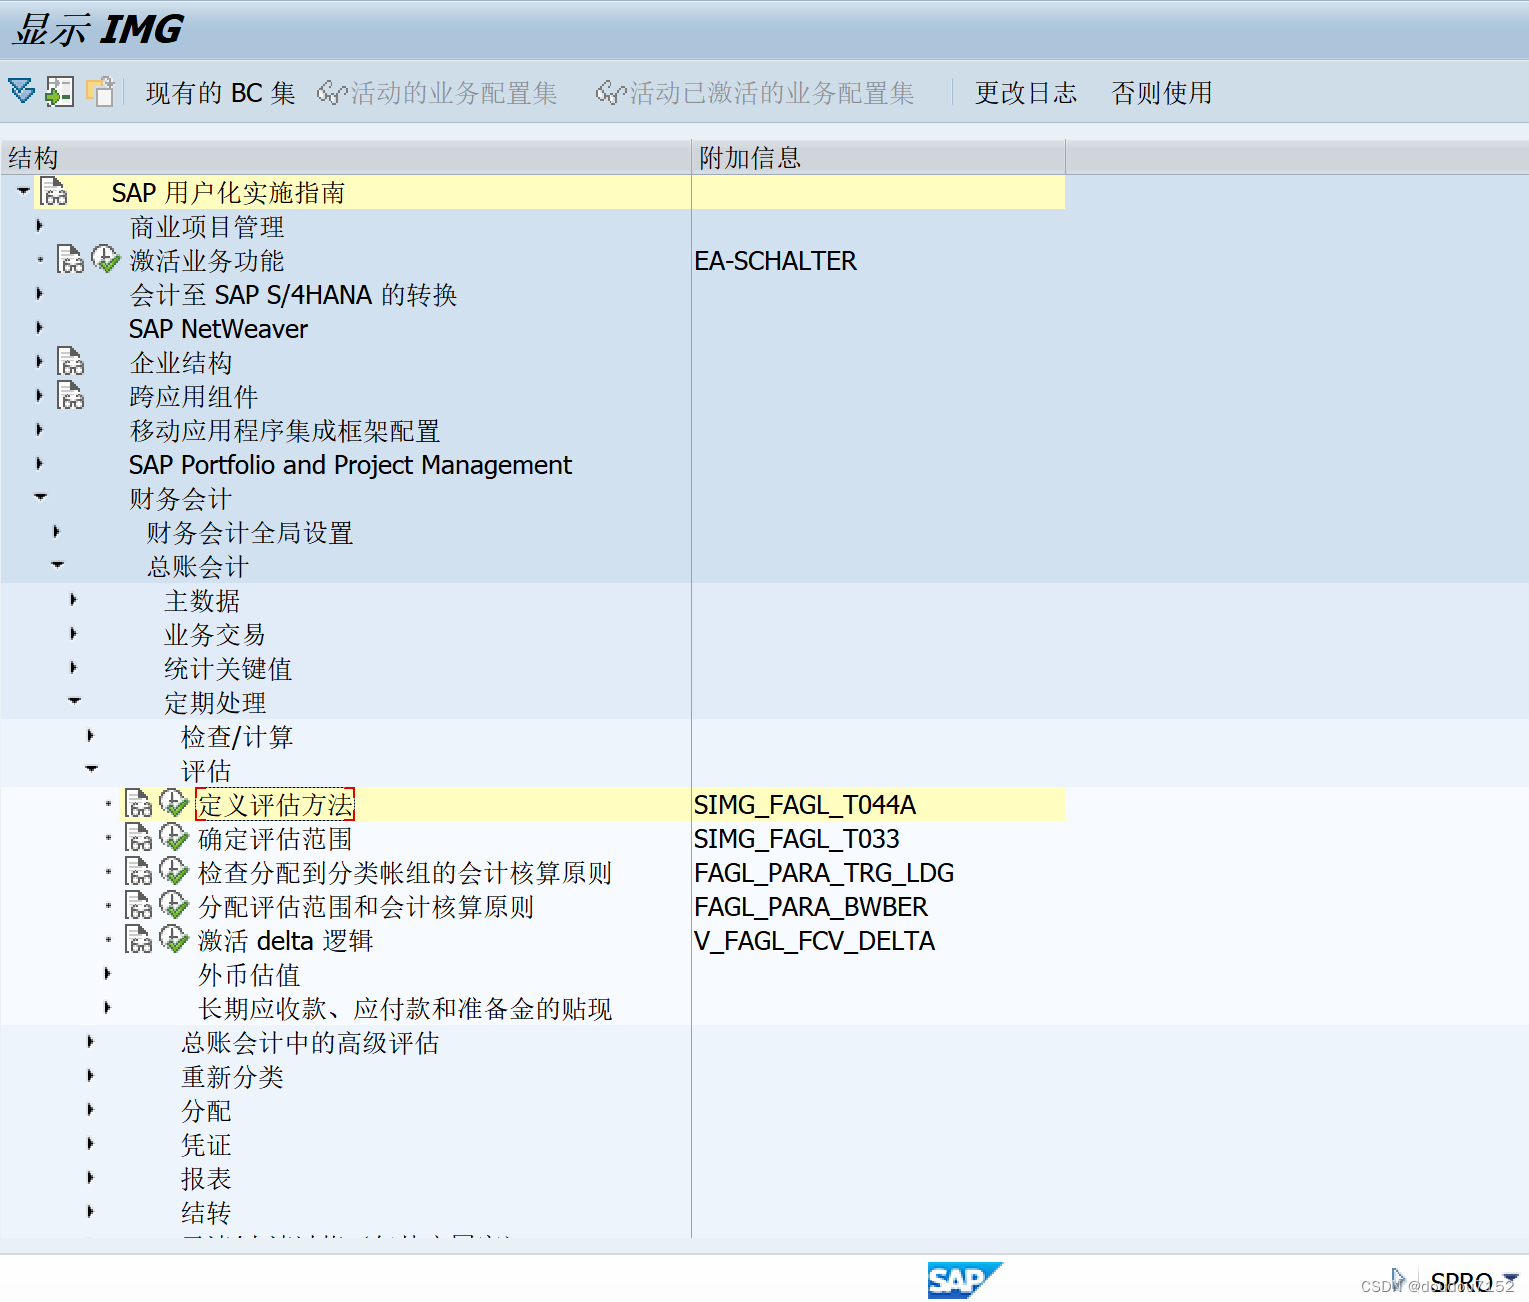Select 报表 tree node
This screenshot has height=1302, width=1529.
[x=206, y=1179]
